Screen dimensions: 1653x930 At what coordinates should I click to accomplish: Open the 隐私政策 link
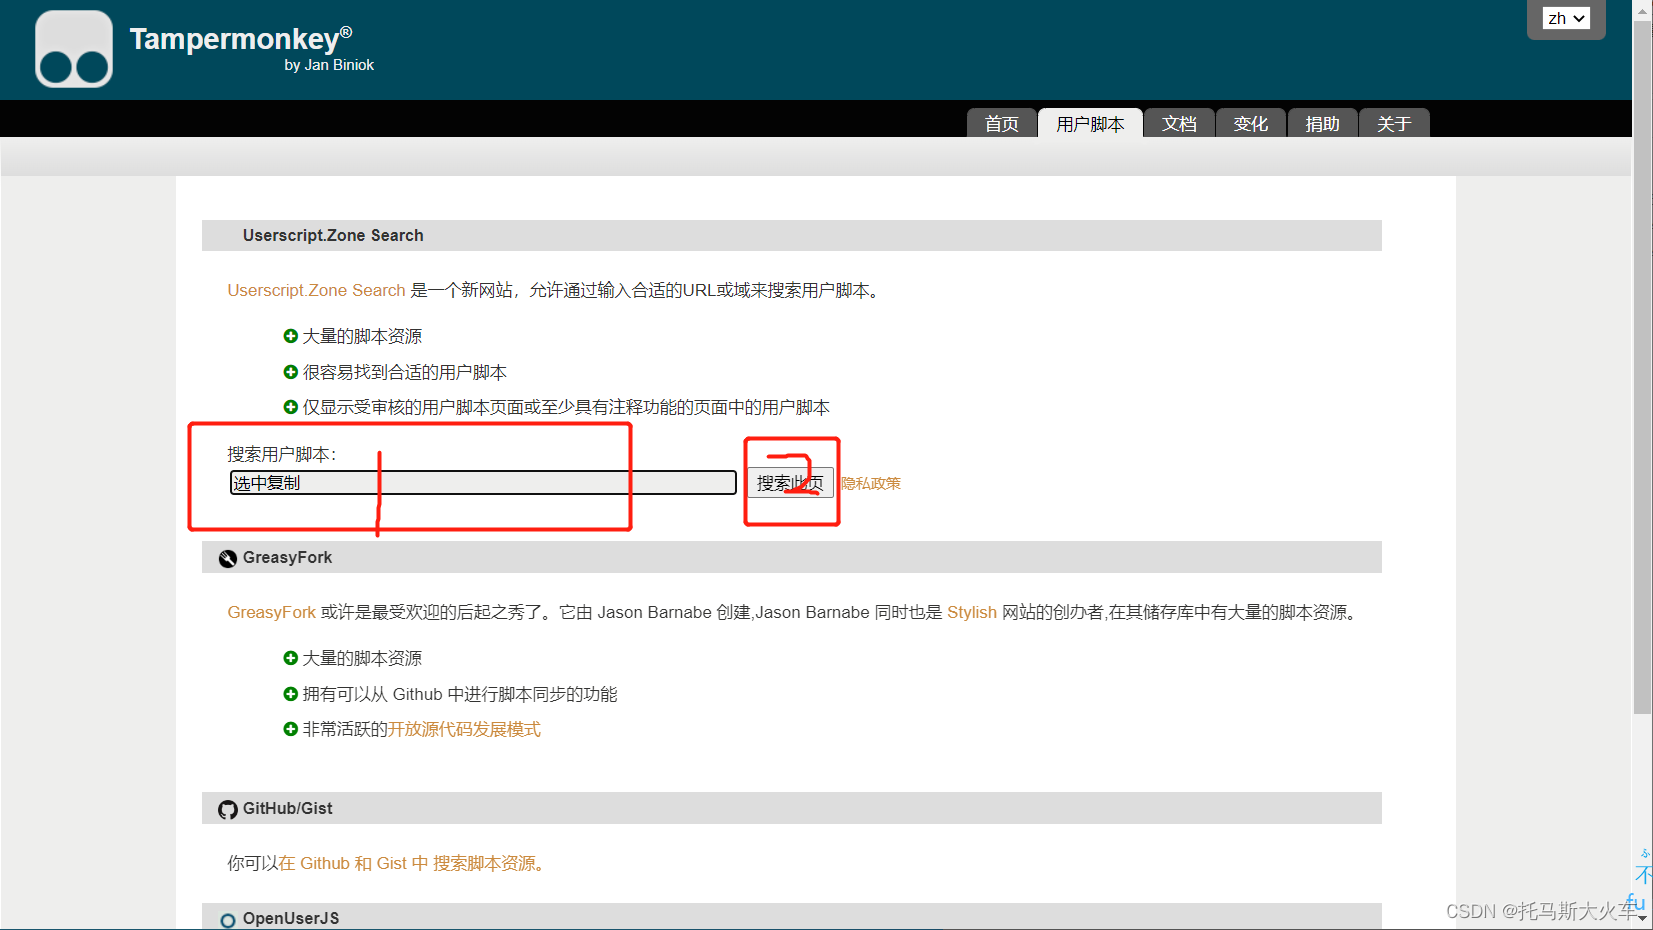click(871, 483)
